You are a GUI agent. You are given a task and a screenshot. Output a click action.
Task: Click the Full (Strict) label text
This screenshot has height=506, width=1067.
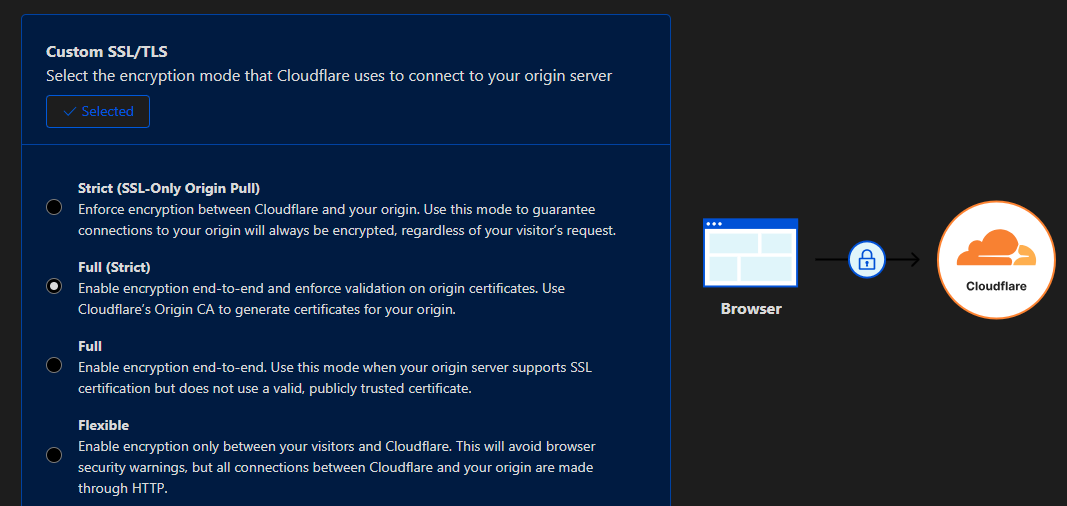pos(114,267)
